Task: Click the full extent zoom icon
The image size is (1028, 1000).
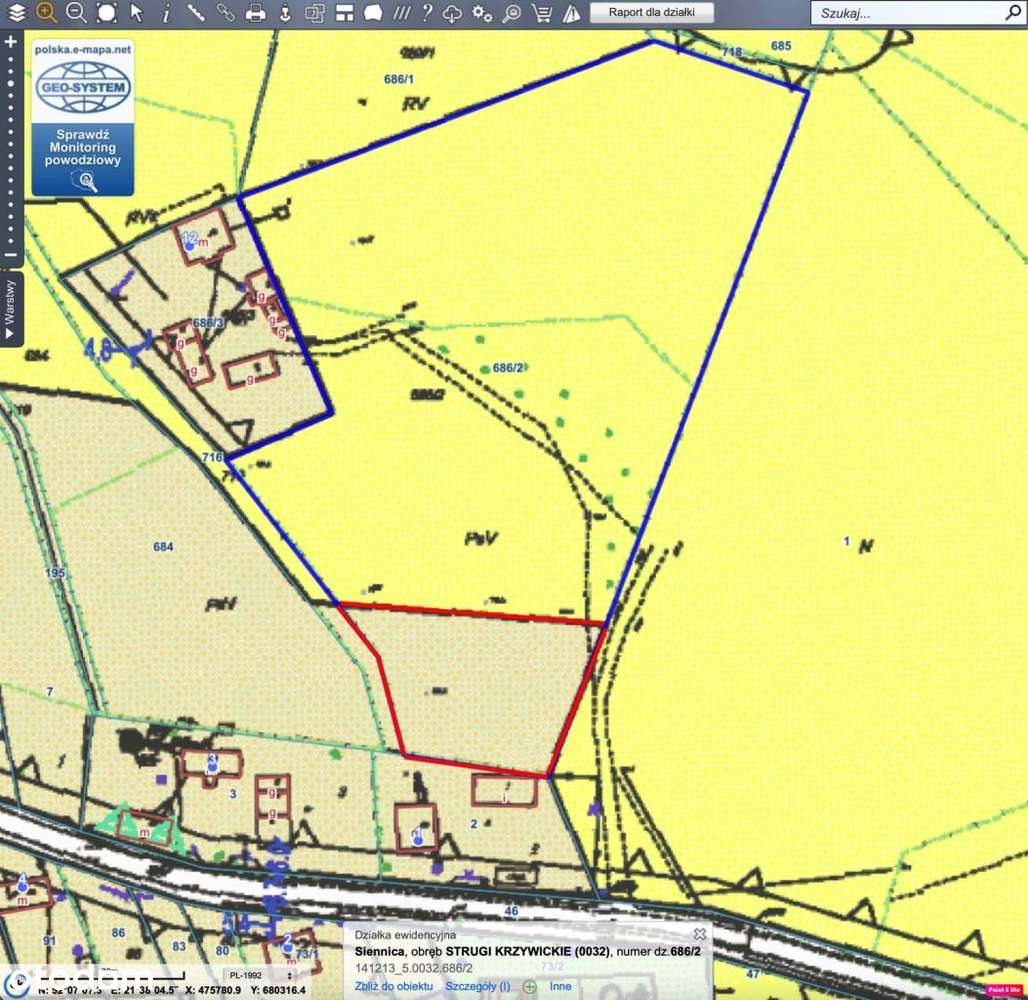Action: (106, 12)
